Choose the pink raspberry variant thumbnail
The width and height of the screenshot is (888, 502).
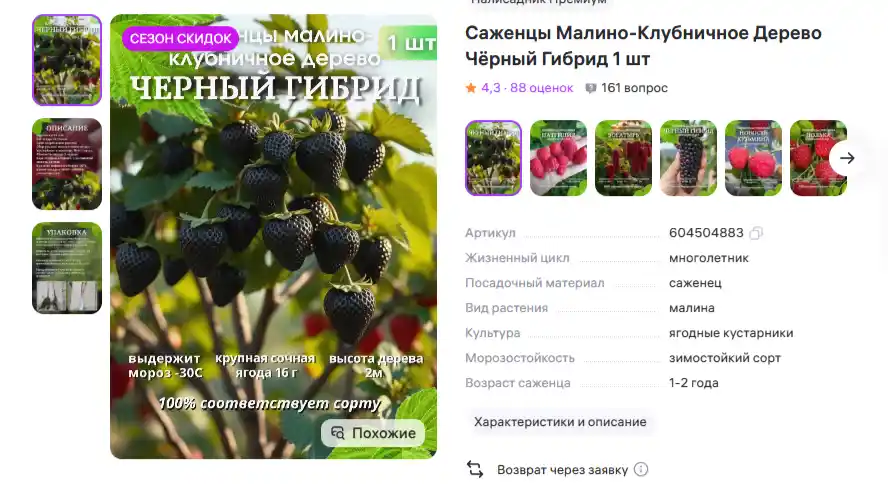tap(558, 158)
